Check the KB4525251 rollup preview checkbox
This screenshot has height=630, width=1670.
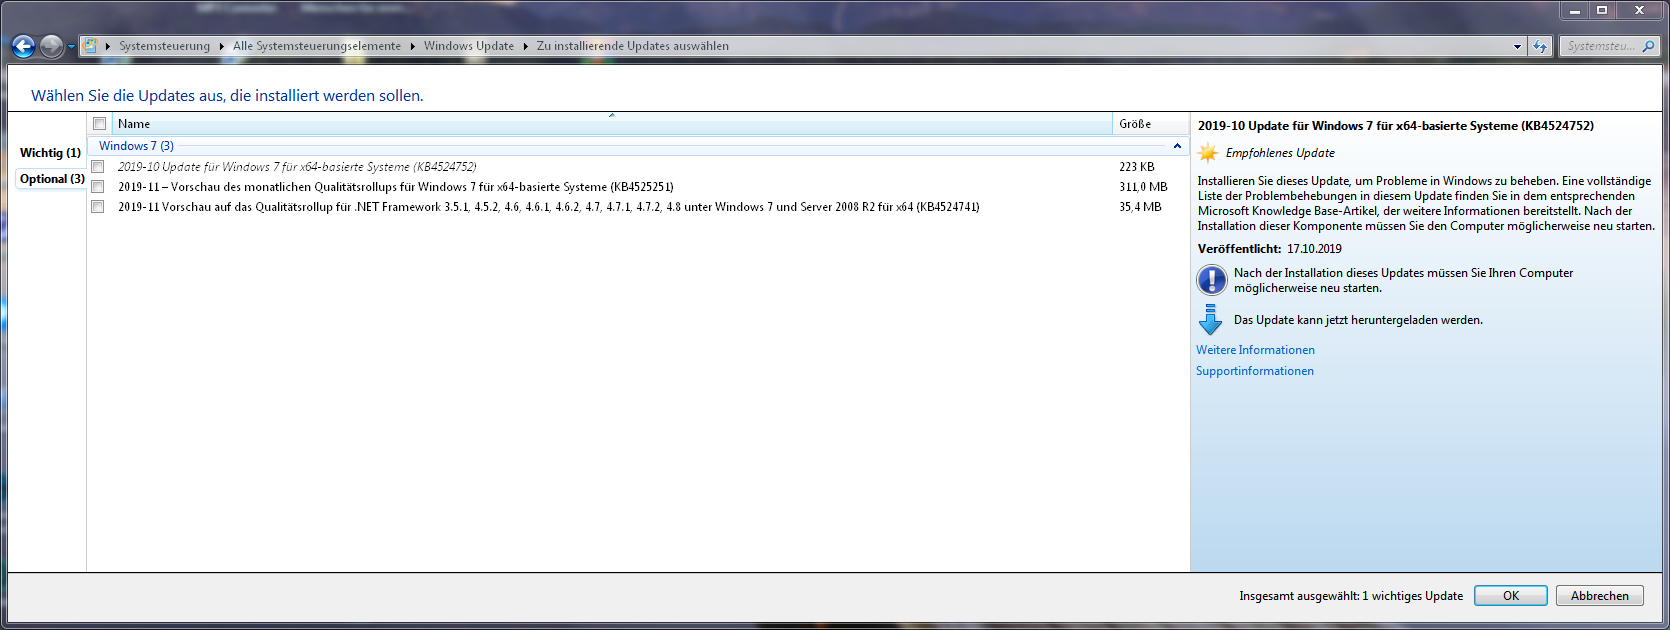(x=98, y=187)
